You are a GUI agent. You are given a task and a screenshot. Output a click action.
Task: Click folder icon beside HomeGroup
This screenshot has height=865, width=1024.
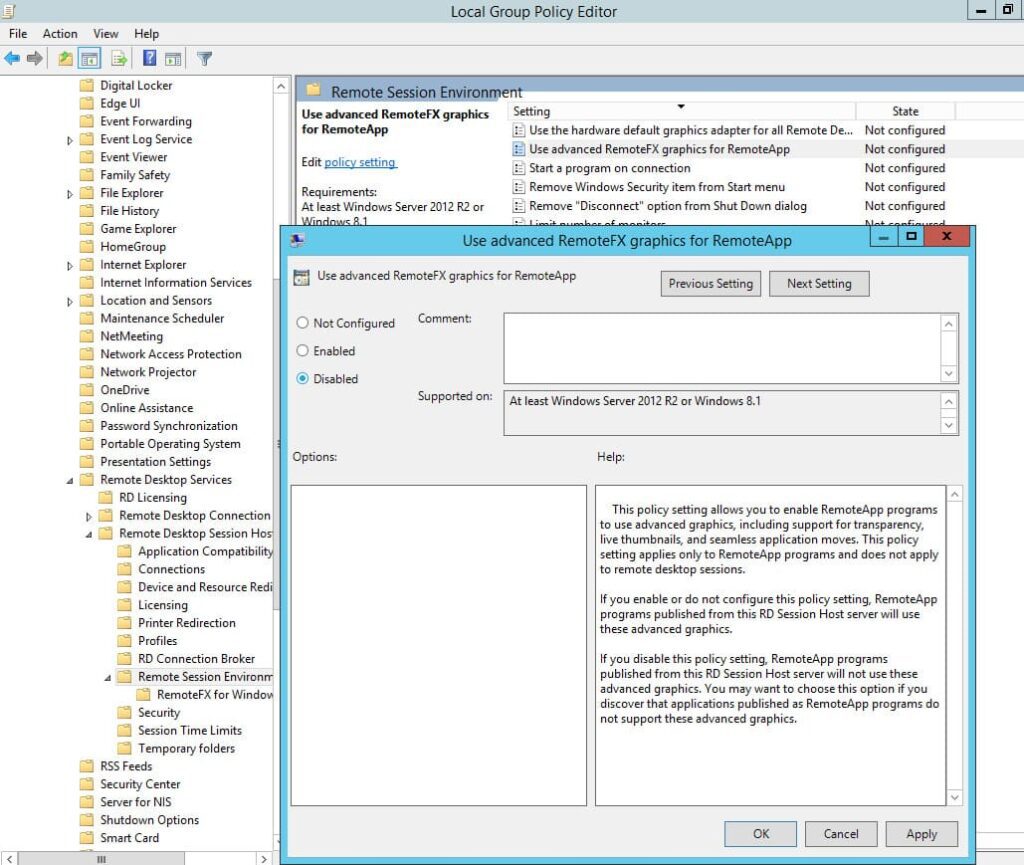click(86, 247)
